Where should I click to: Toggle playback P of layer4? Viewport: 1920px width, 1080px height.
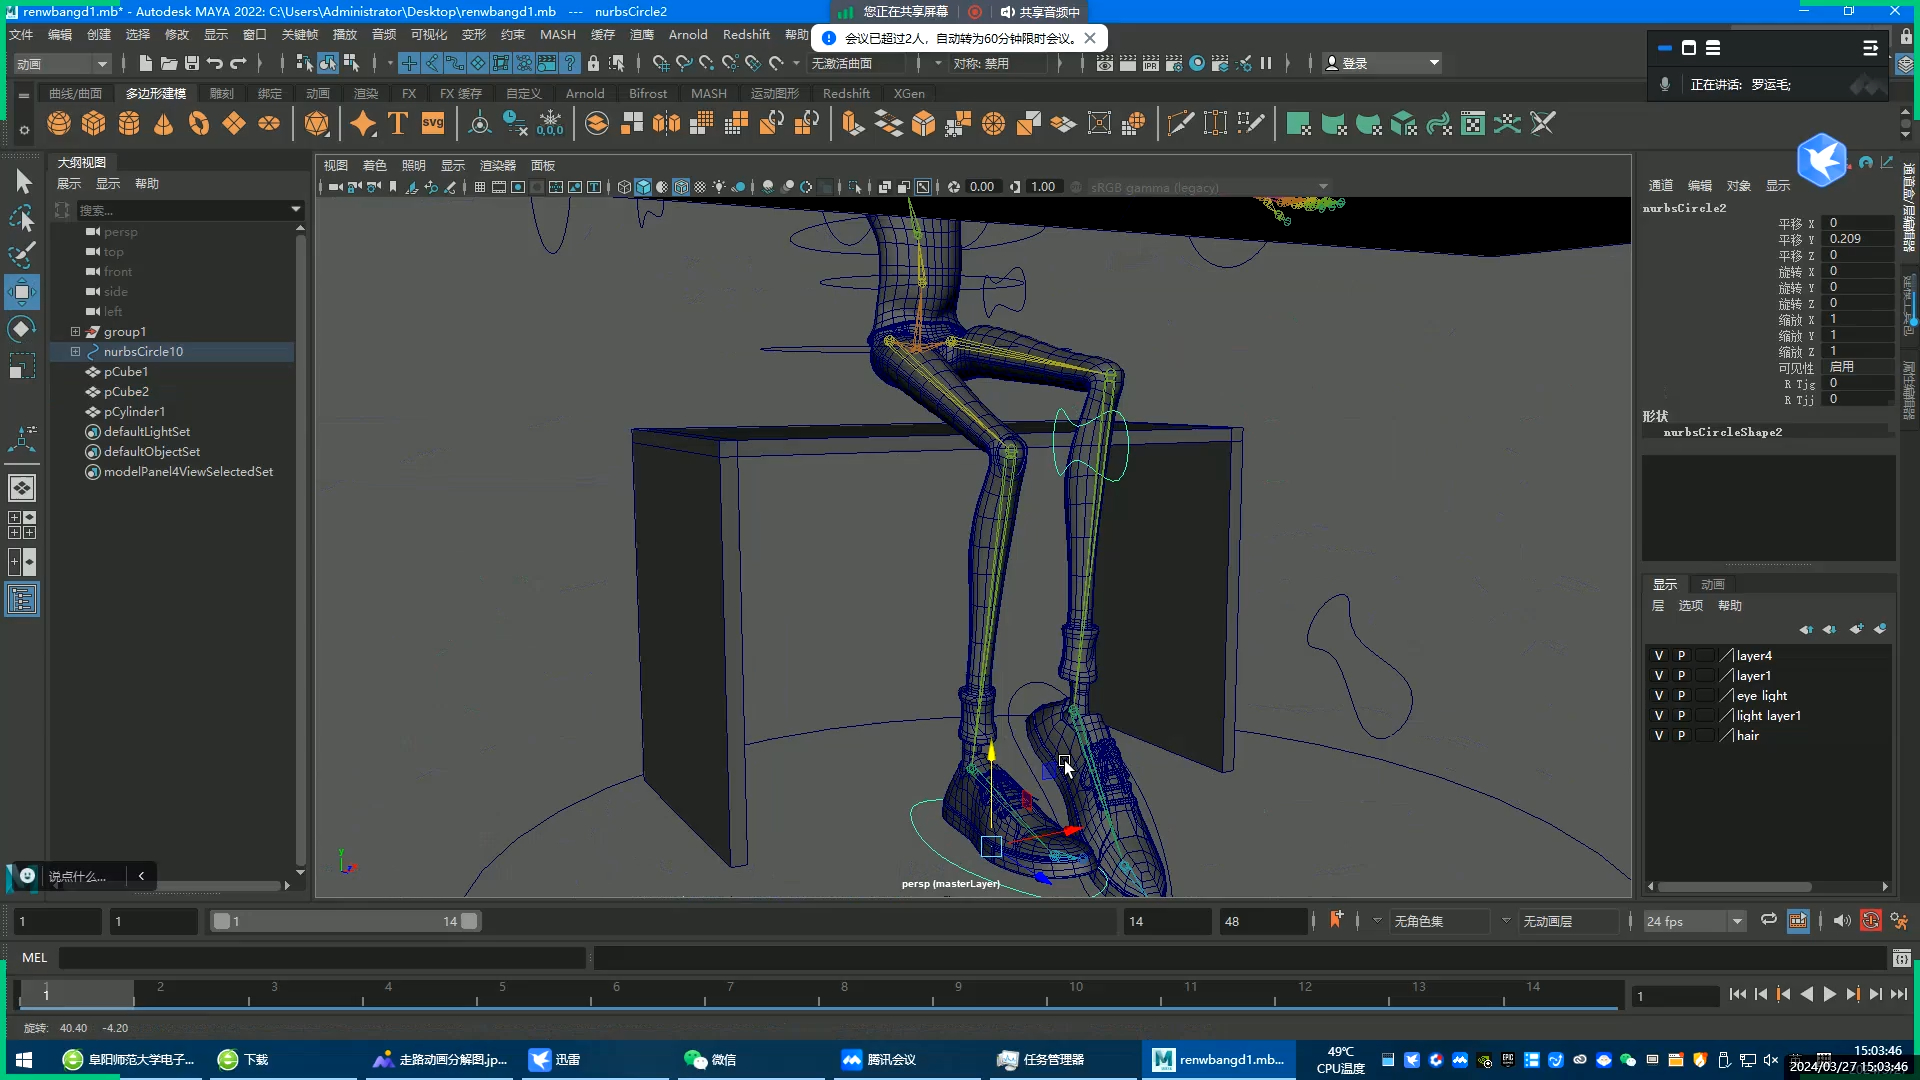coord(1682,656)
